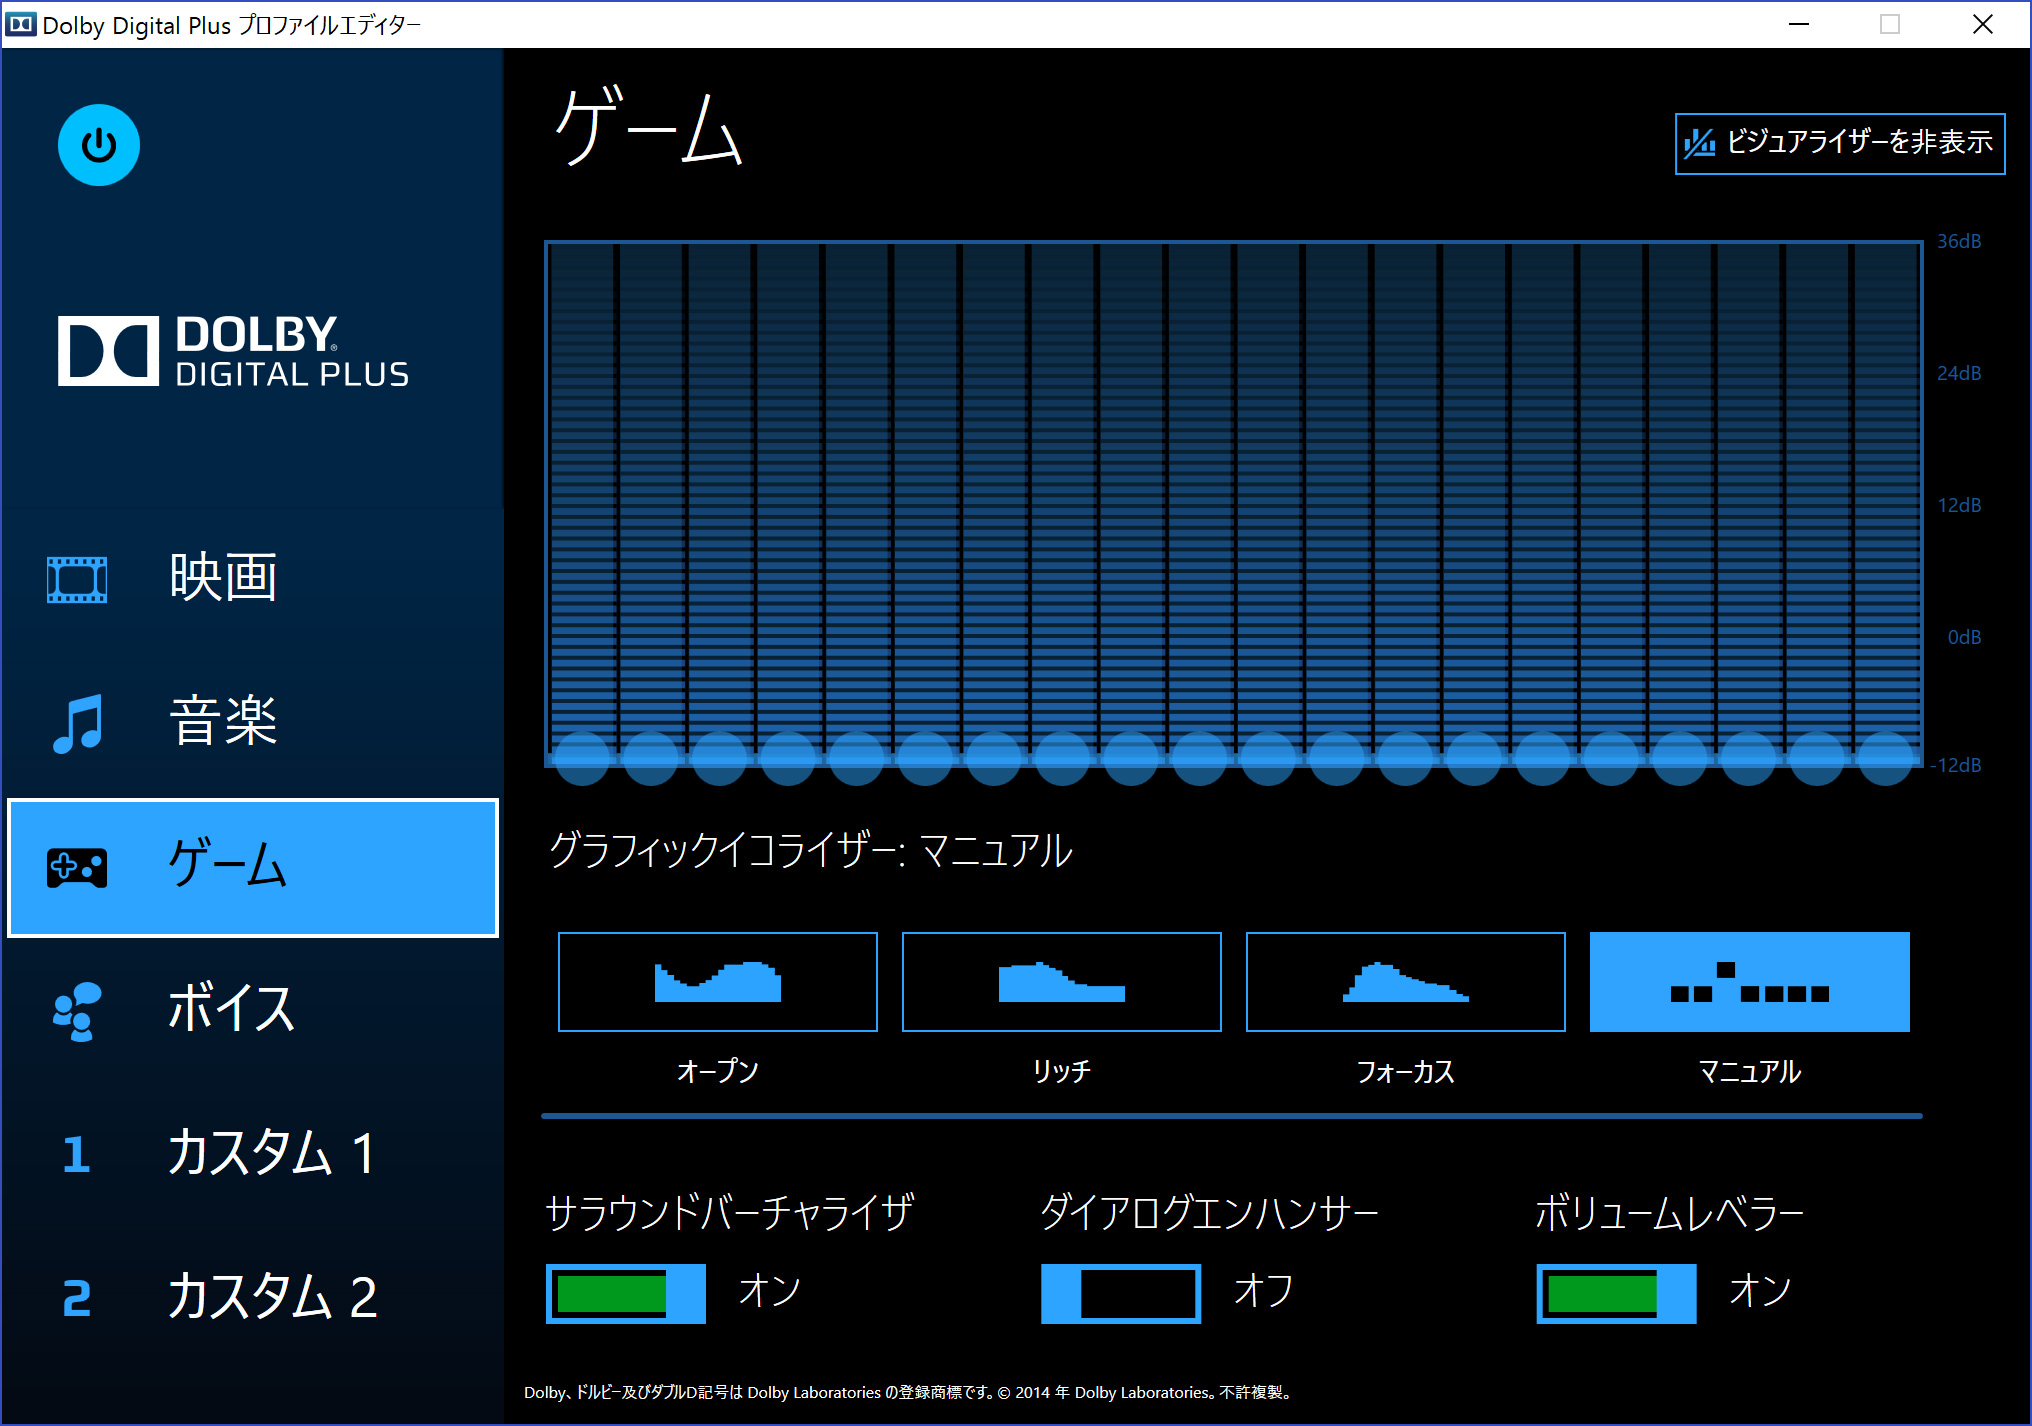Screen dimensions: 2032x1426
Task: Click the last equalizer band slider knob
Action: (x=1886, y=759)
